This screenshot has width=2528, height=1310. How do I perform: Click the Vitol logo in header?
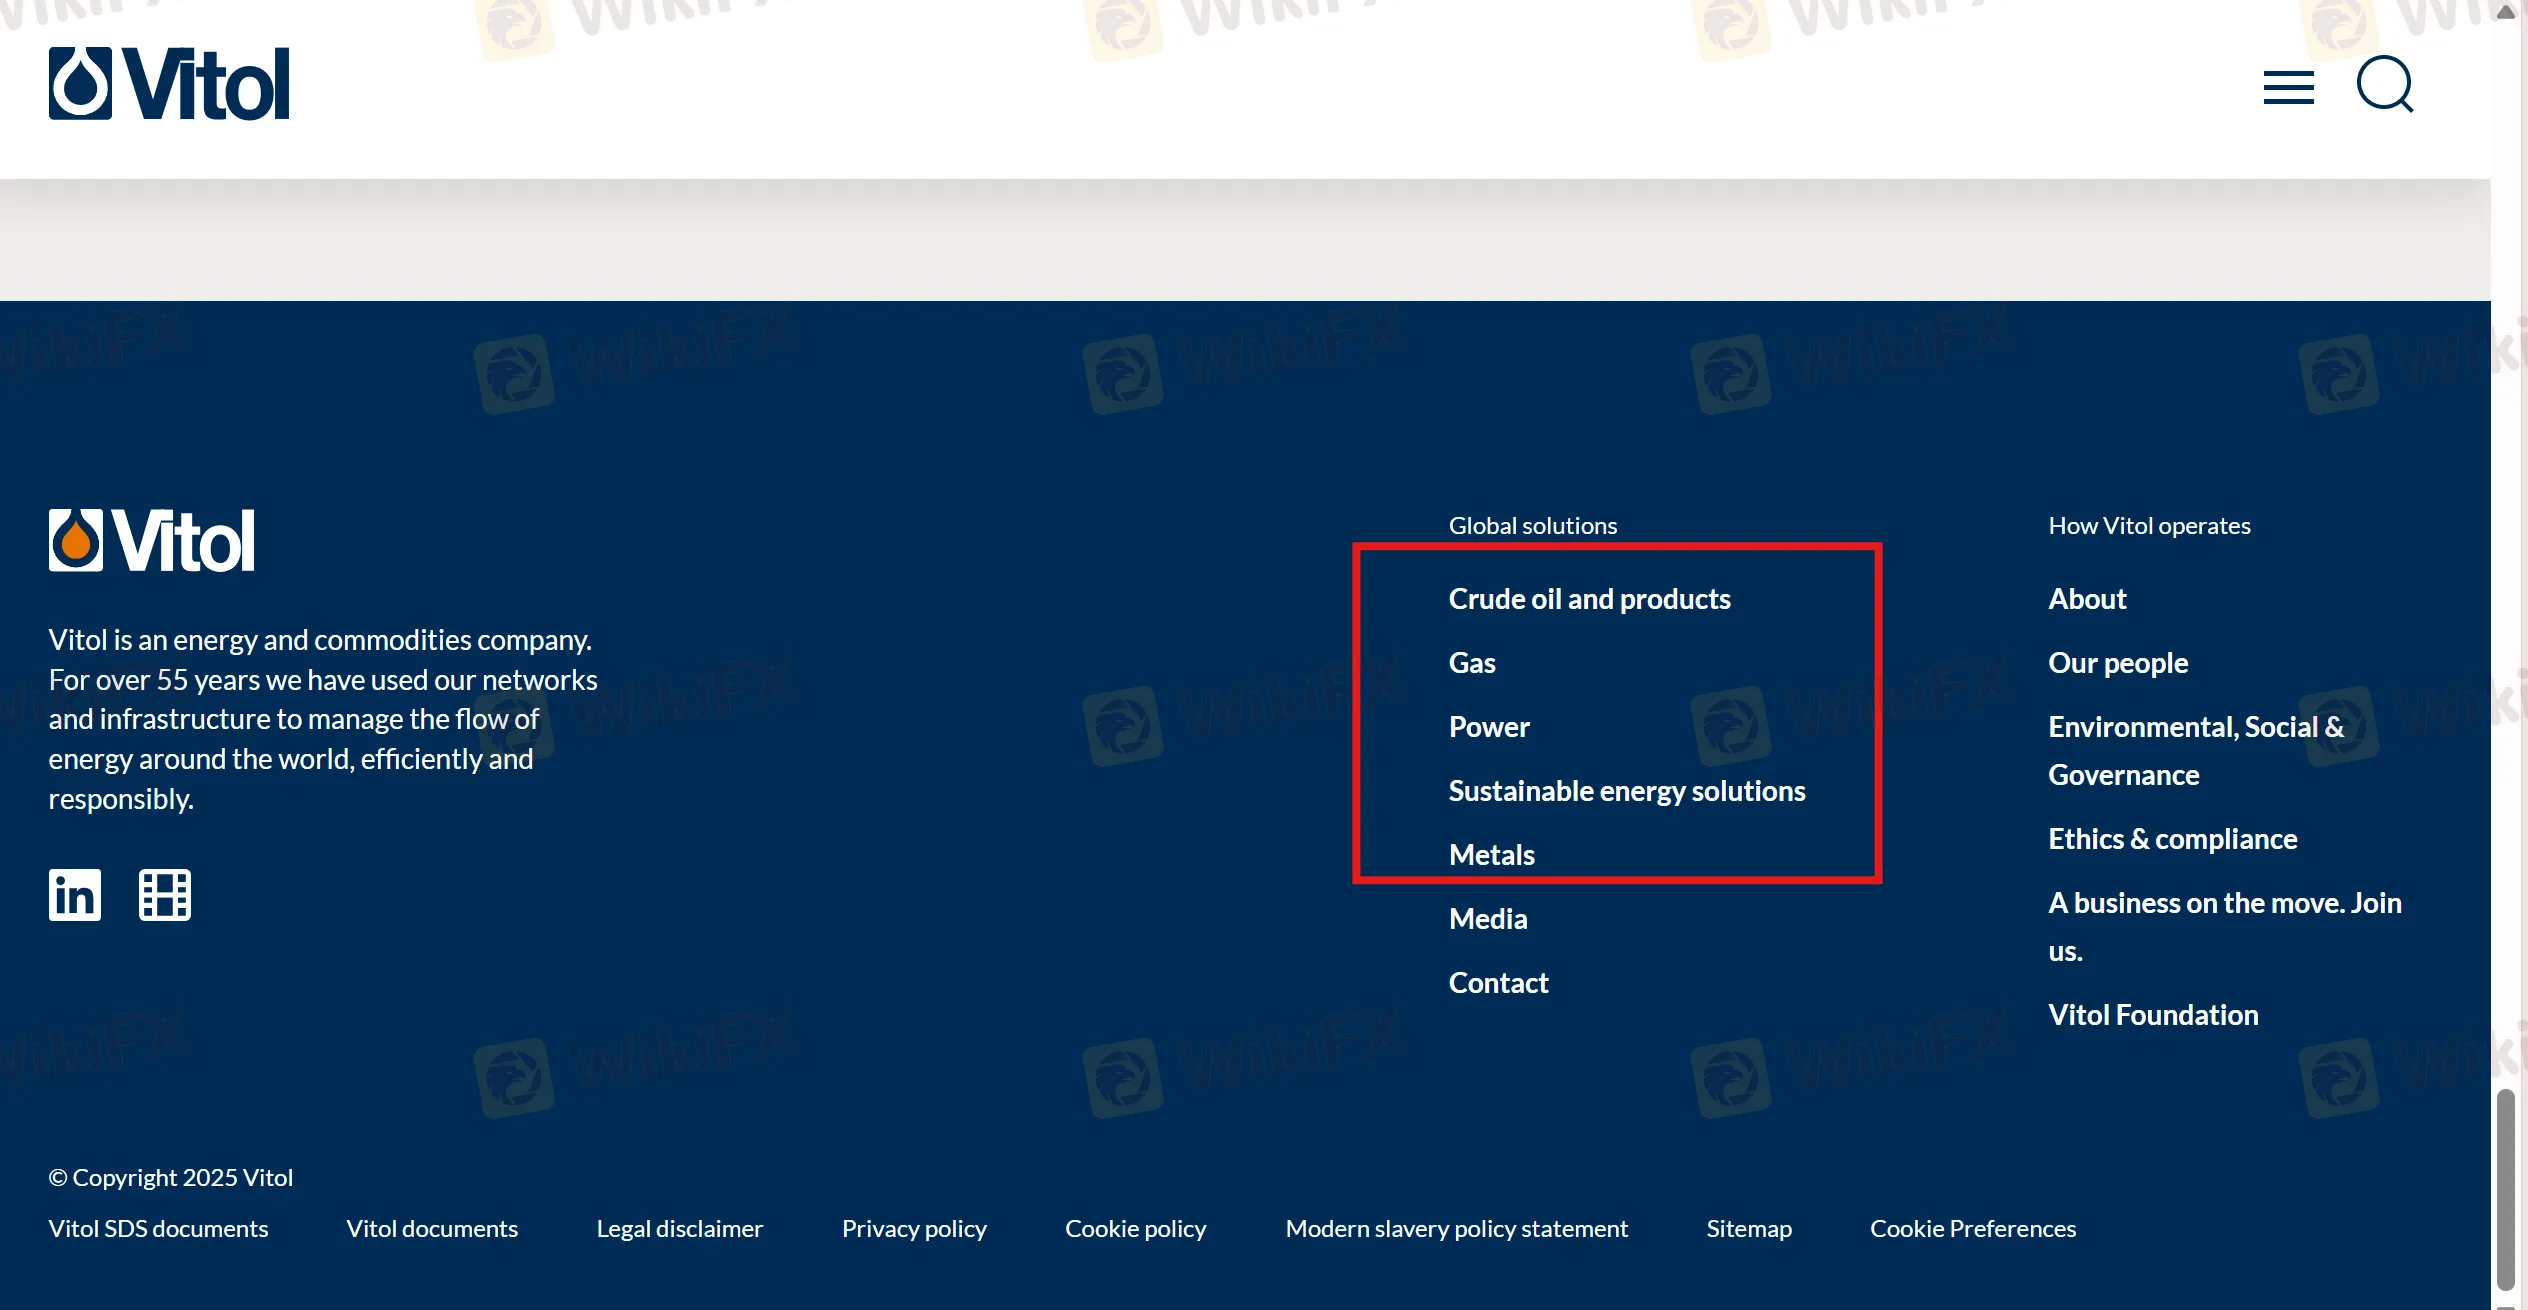click(x=169, y=84)
